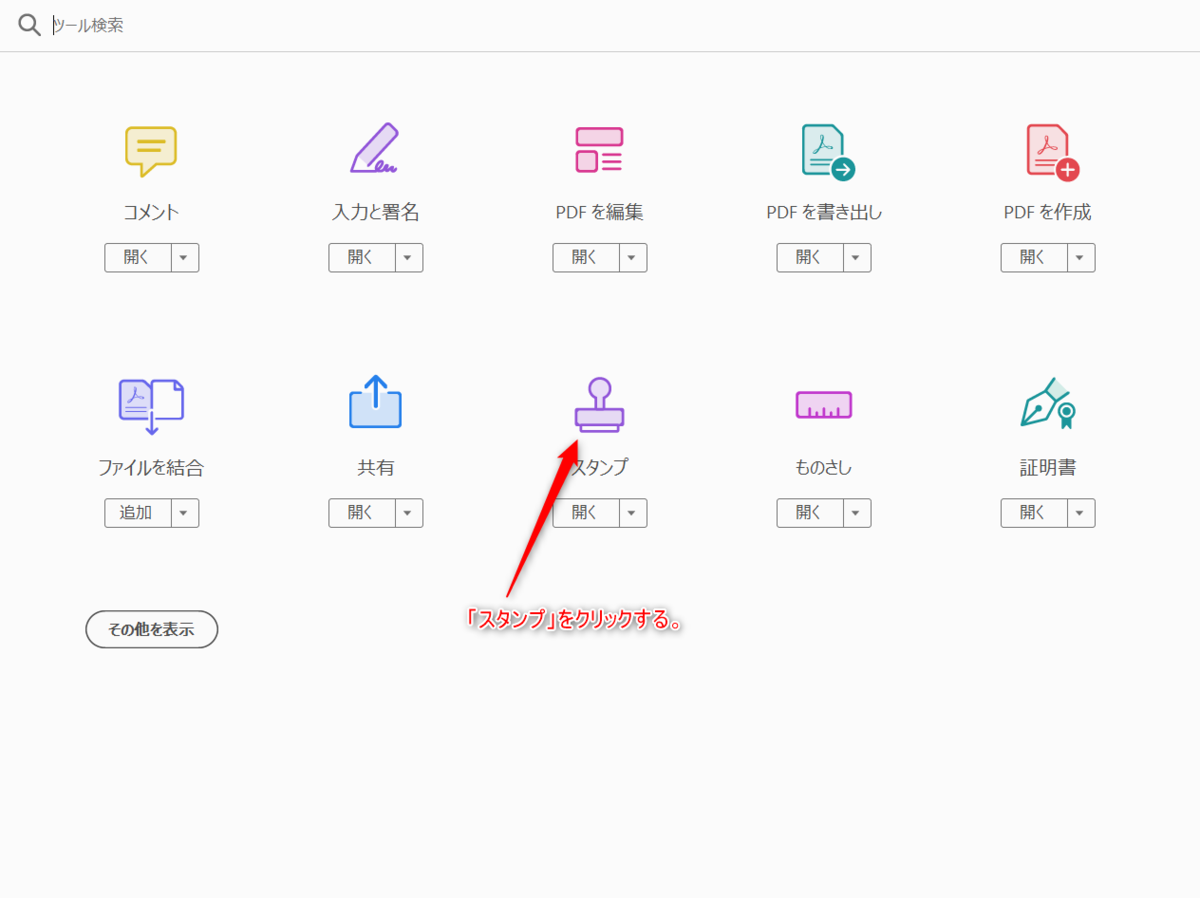Click the ものさし label text
This screenshot has width=1200, height=898.
(x=824, y=468)
